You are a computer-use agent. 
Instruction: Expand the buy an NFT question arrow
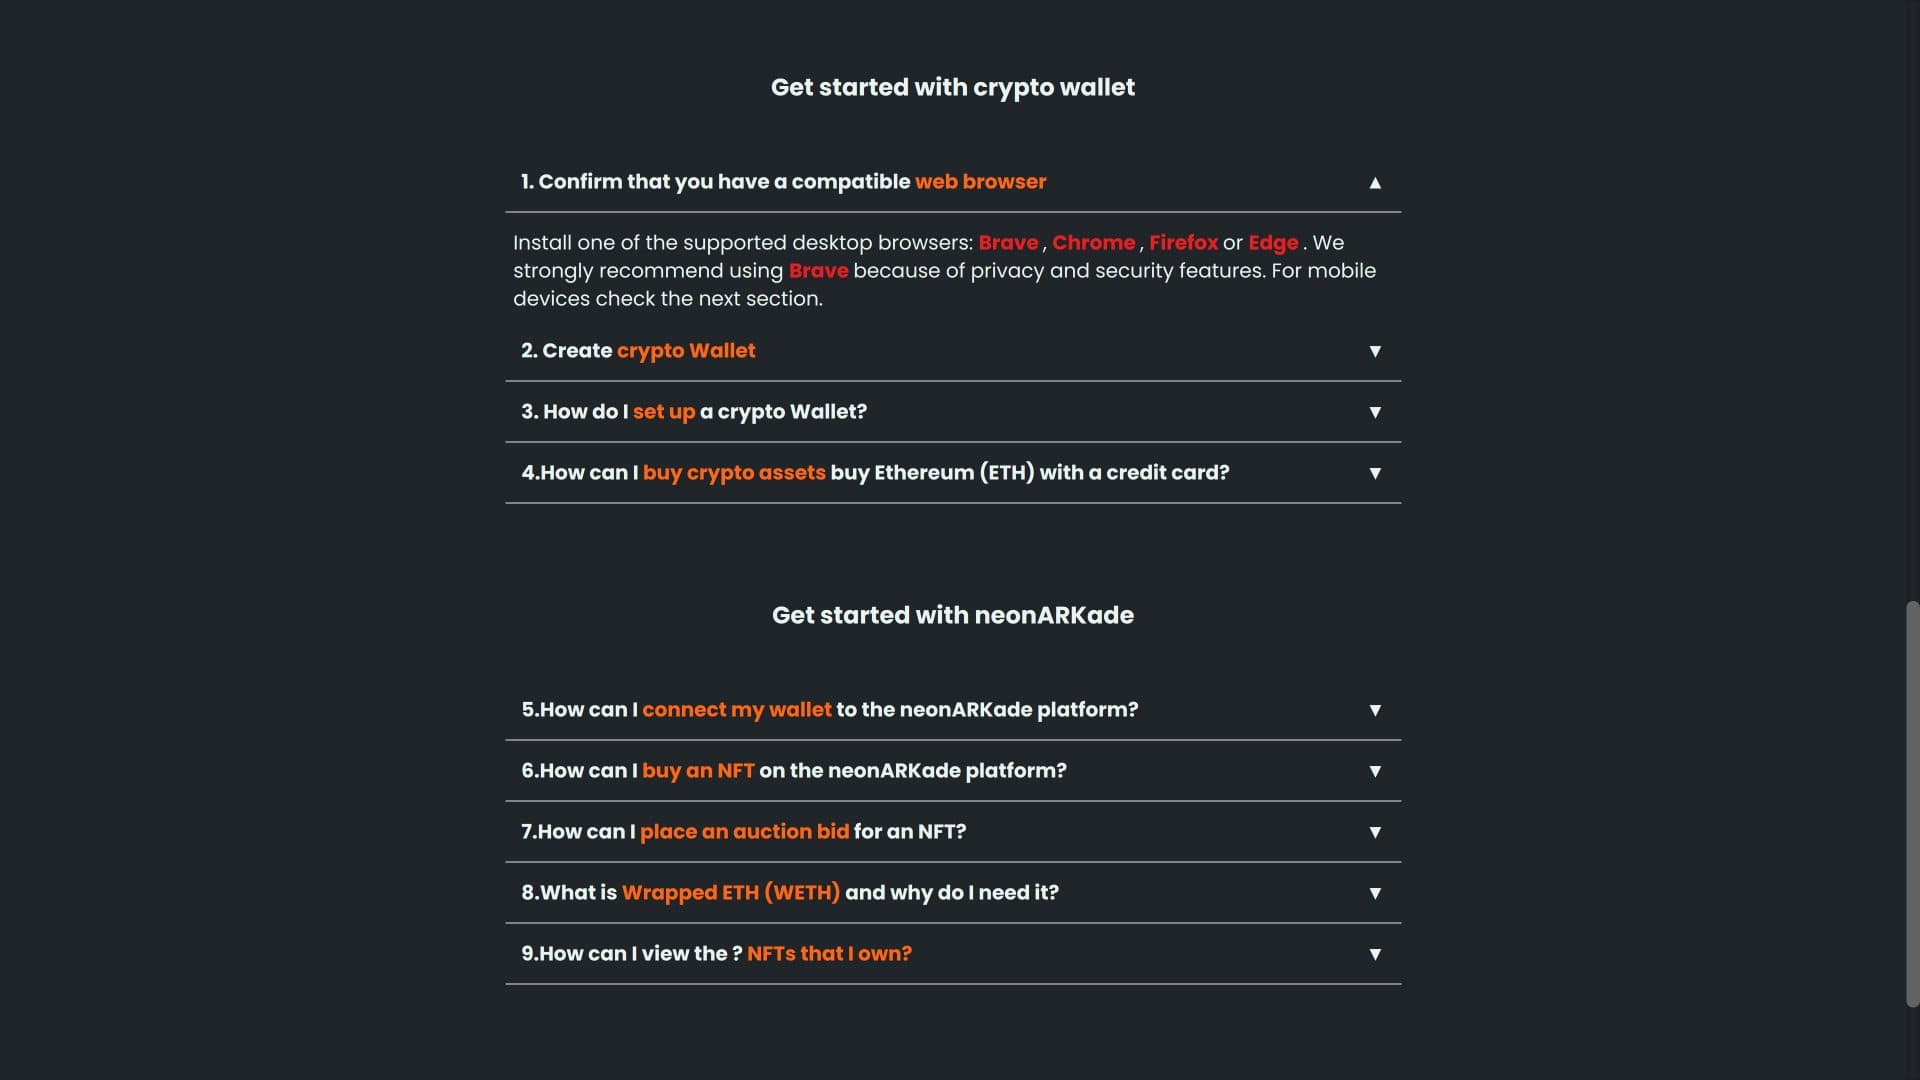pos(1375,771)
